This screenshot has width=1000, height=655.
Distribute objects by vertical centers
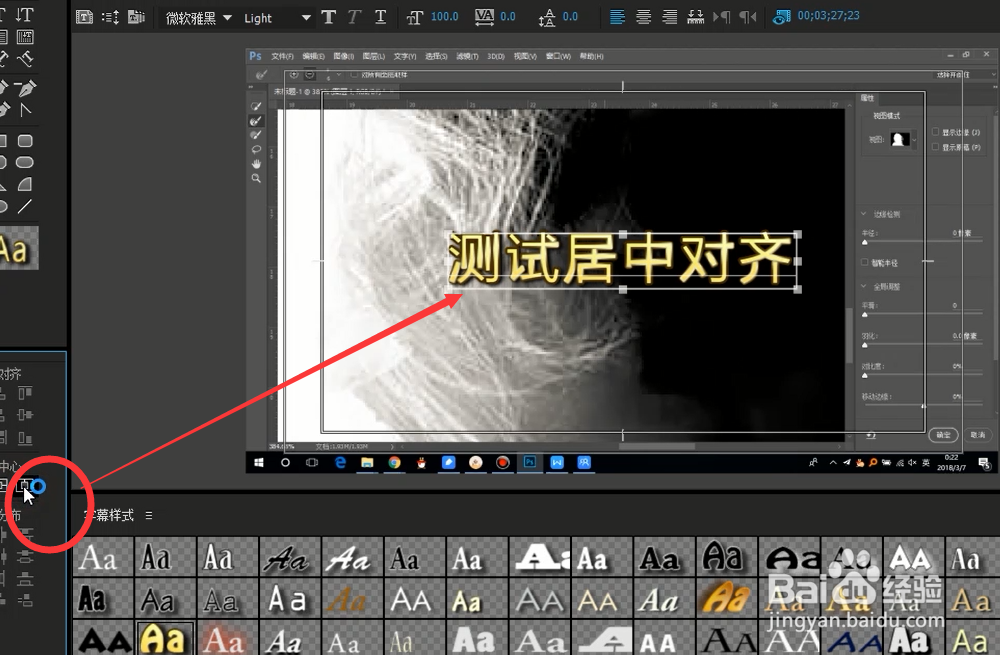pos(25,556)
